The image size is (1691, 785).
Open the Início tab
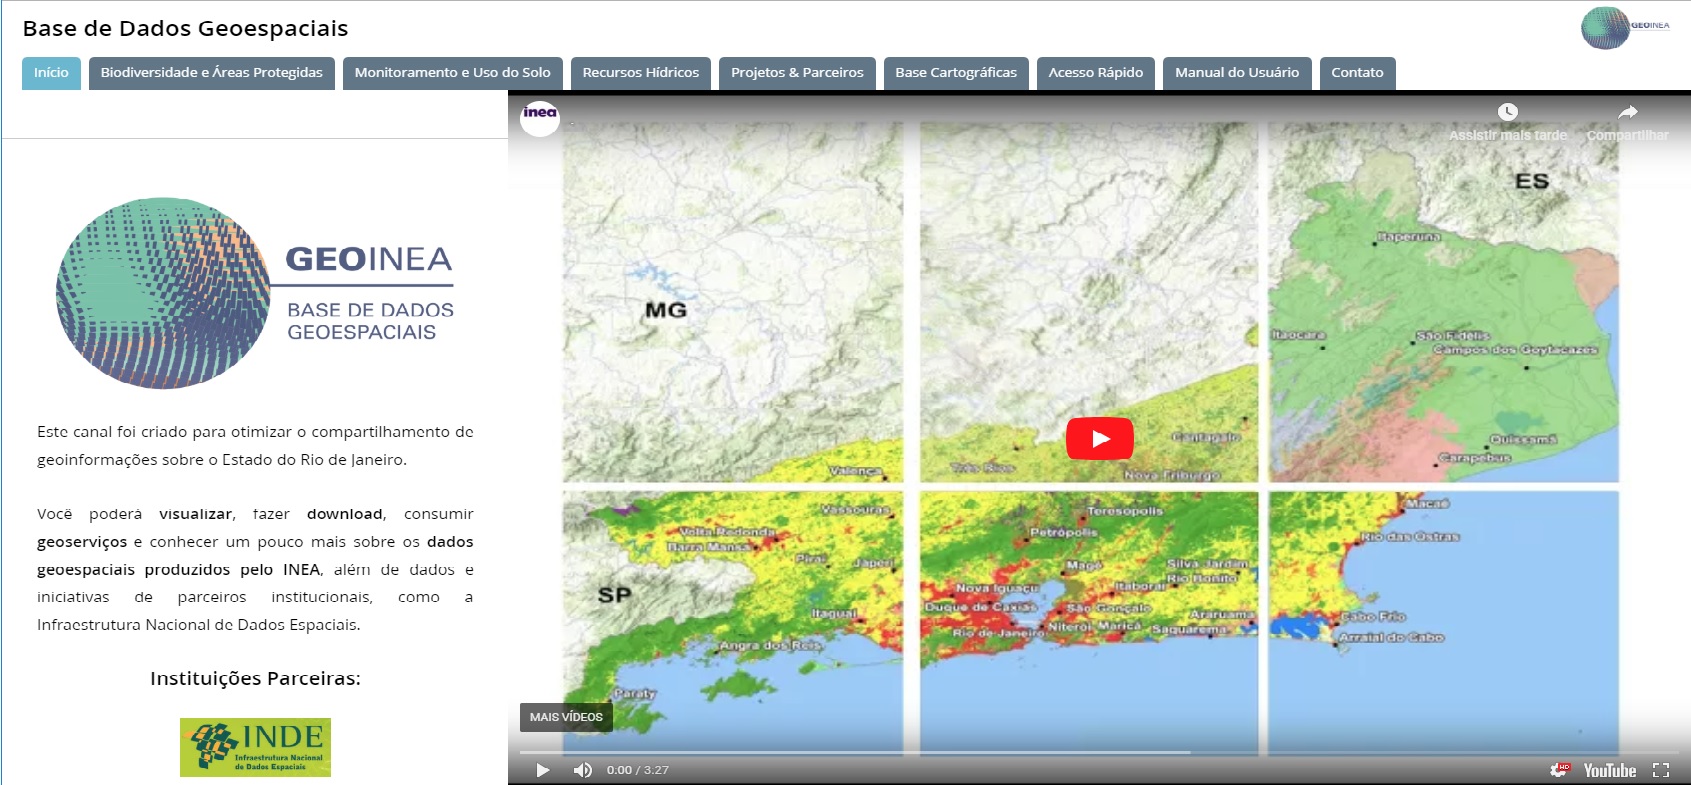coord(51,73)
